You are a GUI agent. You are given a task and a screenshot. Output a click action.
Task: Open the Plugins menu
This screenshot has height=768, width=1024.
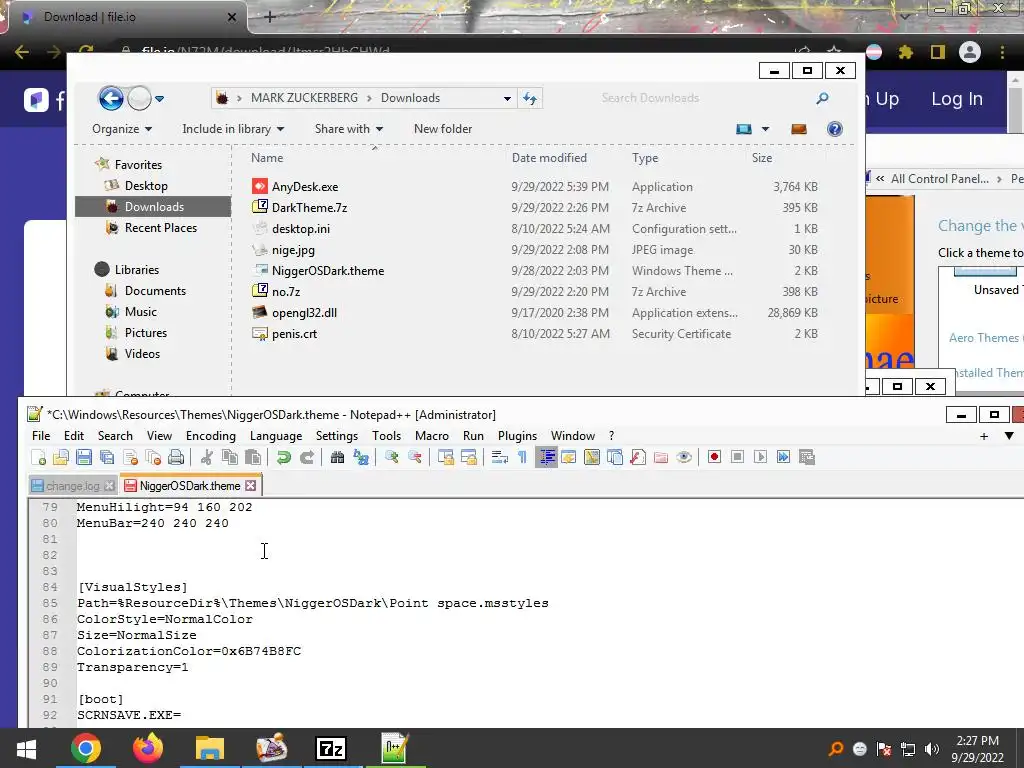coord(517,436)
